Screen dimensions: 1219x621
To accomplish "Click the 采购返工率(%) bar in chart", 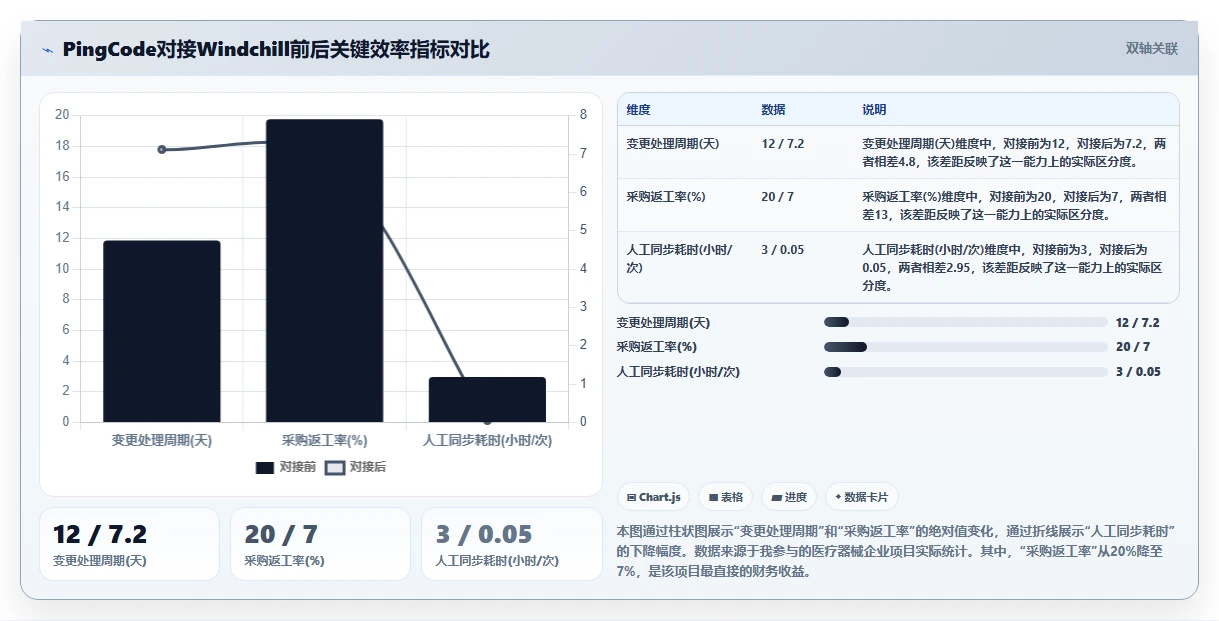I will [x=325, y=271].
